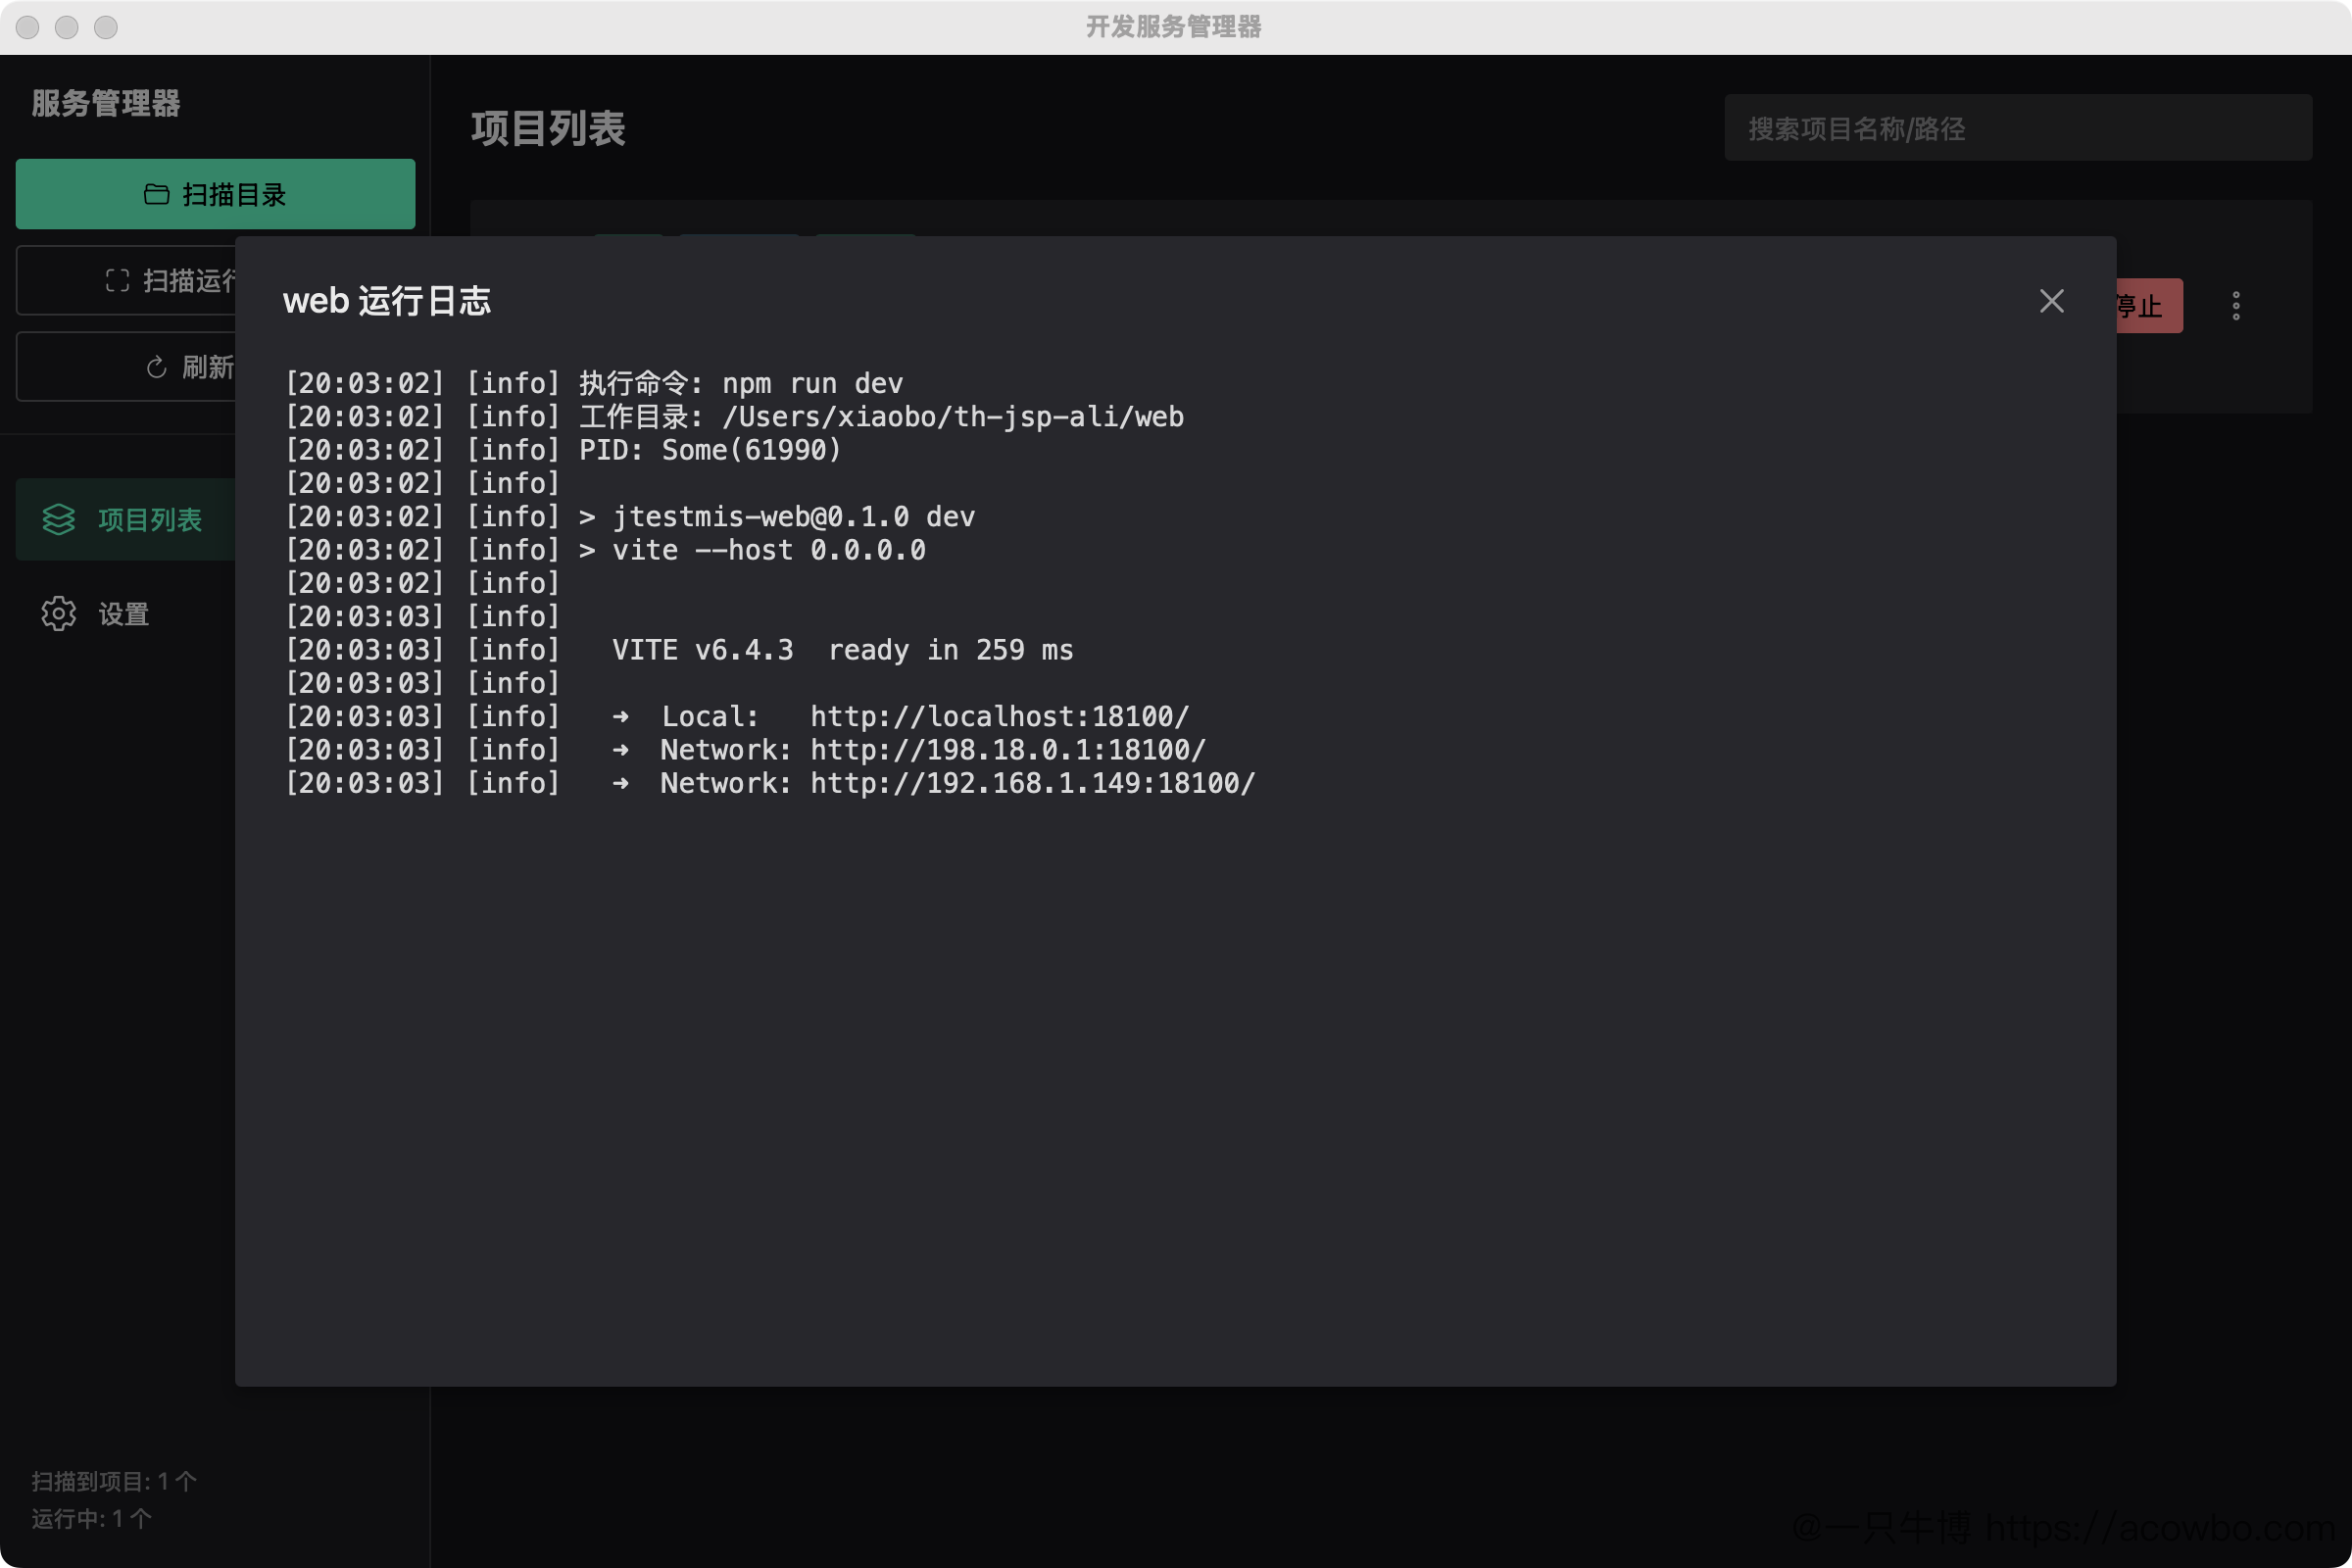Click the 工作目录 path /Users/xiaobo/th-jsp-ali/web

click(953, 416)
